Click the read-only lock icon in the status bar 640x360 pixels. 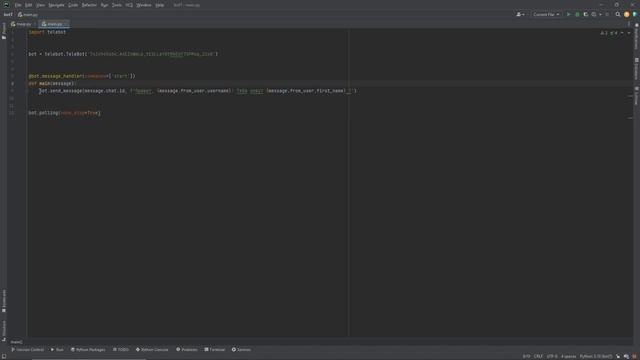click(x=618, y=356)
